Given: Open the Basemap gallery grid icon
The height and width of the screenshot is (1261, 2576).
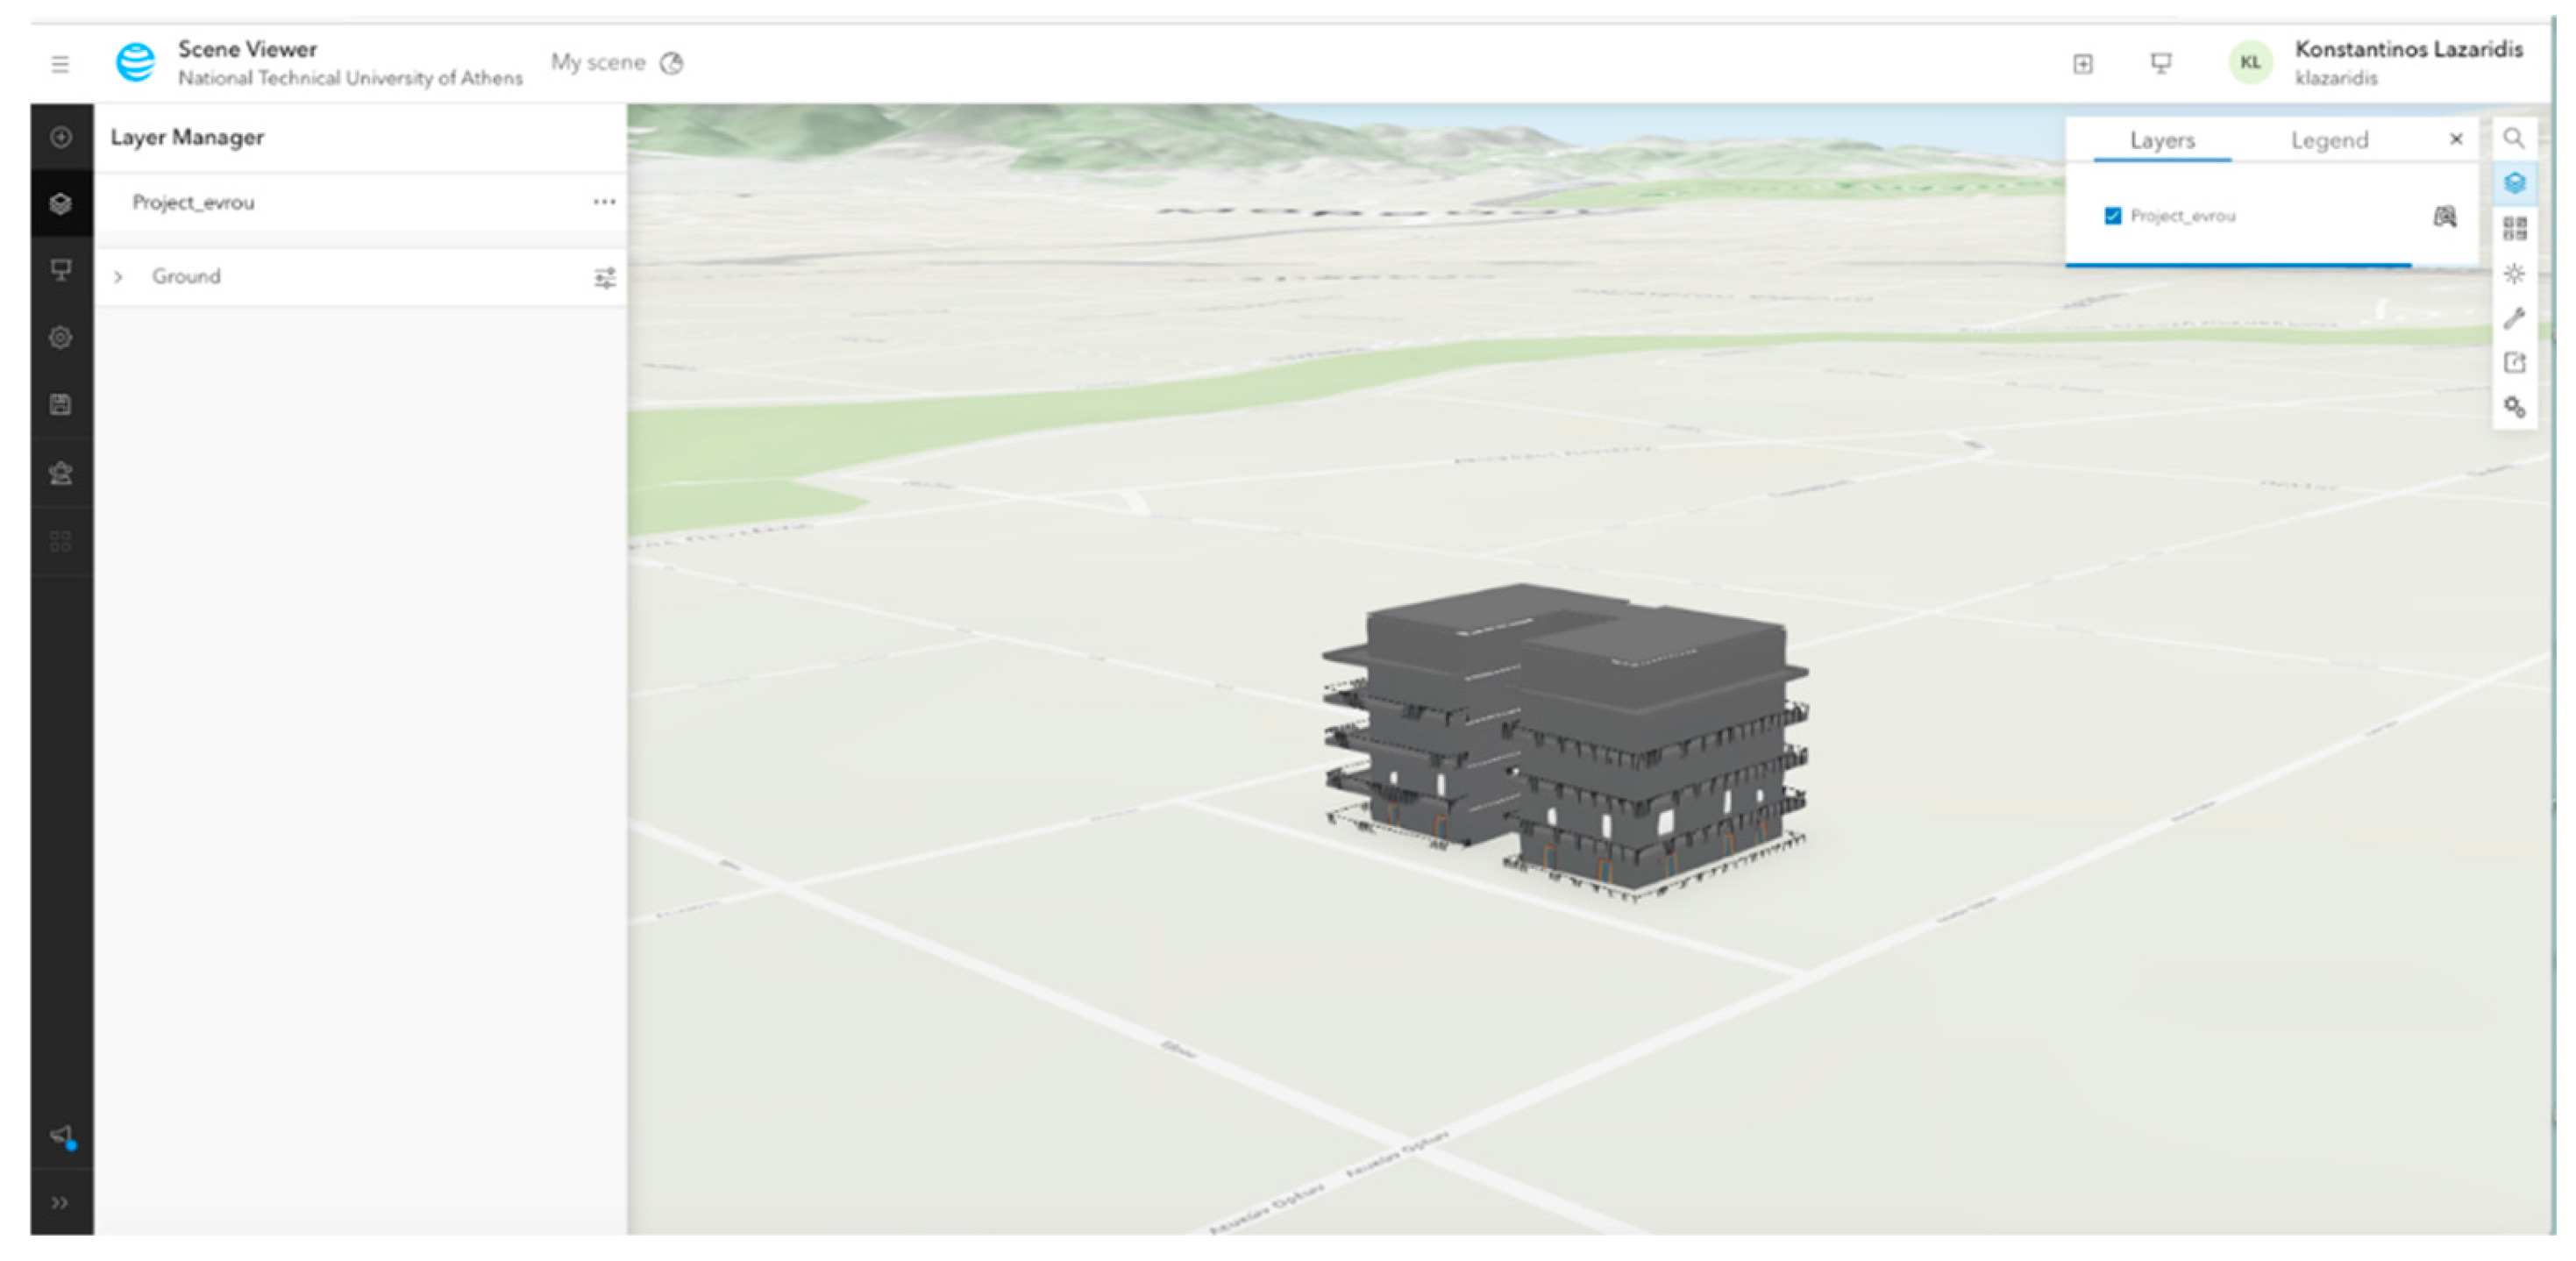Looking at the screenshot, I should [x=2514, y=228].
